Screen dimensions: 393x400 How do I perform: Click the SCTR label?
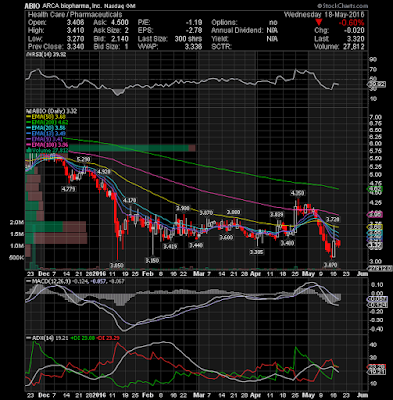tap(221, 47)
